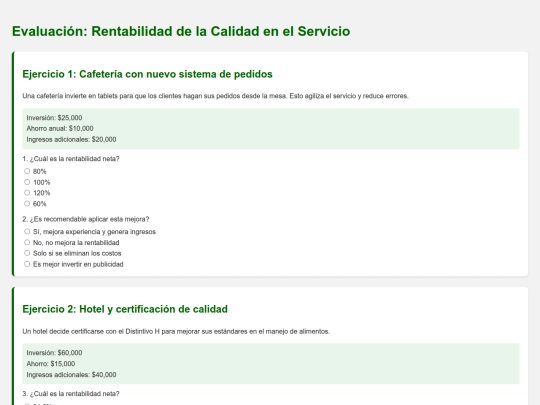Screen dimensions: 540x405
Task: Select the 100% answer option
Action: [x=27, y=182]
